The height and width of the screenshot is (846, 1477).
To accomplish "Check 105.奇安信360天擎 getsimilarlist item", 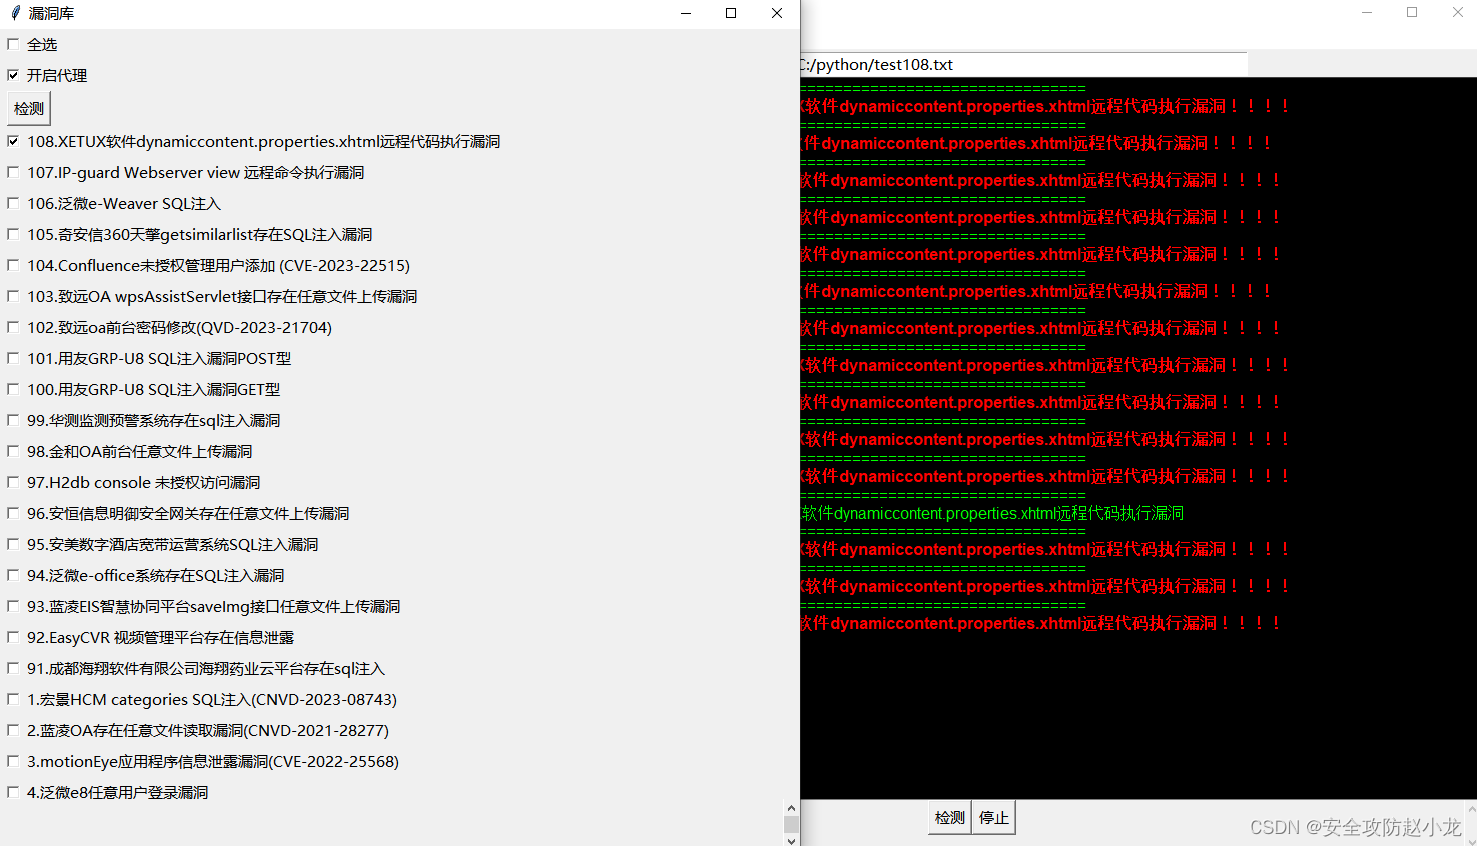I will 13,234.
